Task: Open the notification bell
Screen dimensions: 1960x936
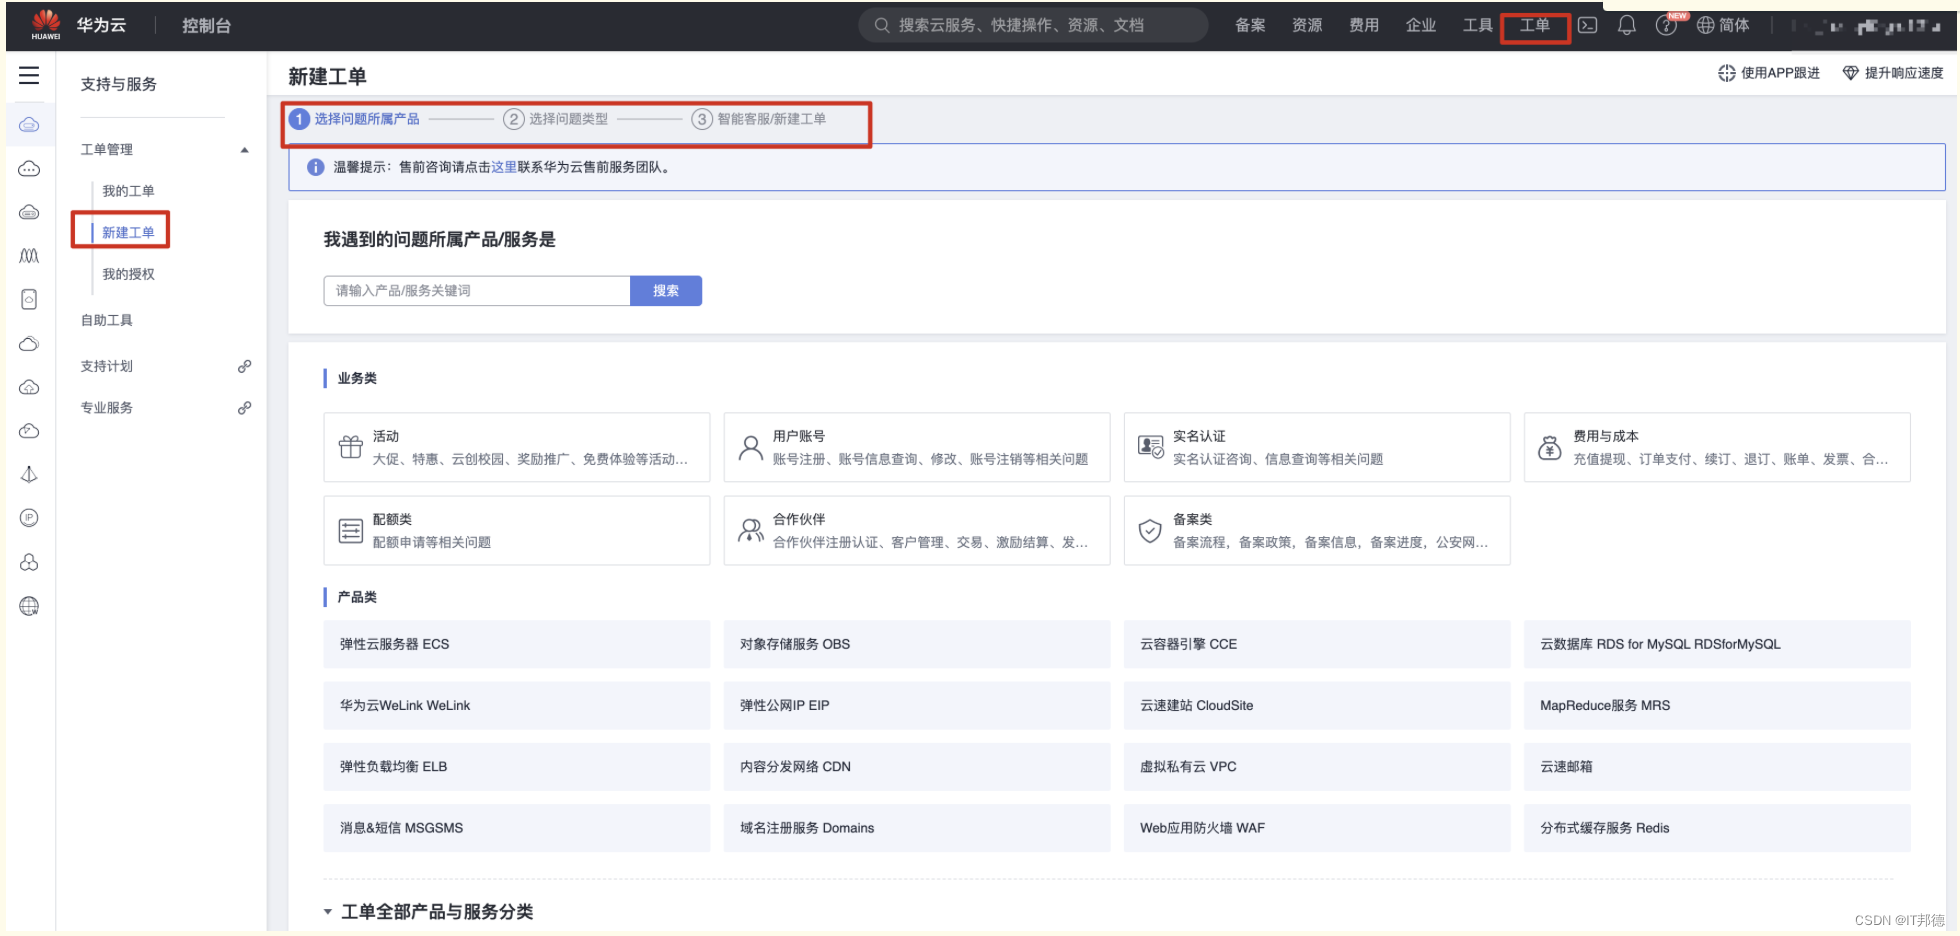Action: (1627, 25)
